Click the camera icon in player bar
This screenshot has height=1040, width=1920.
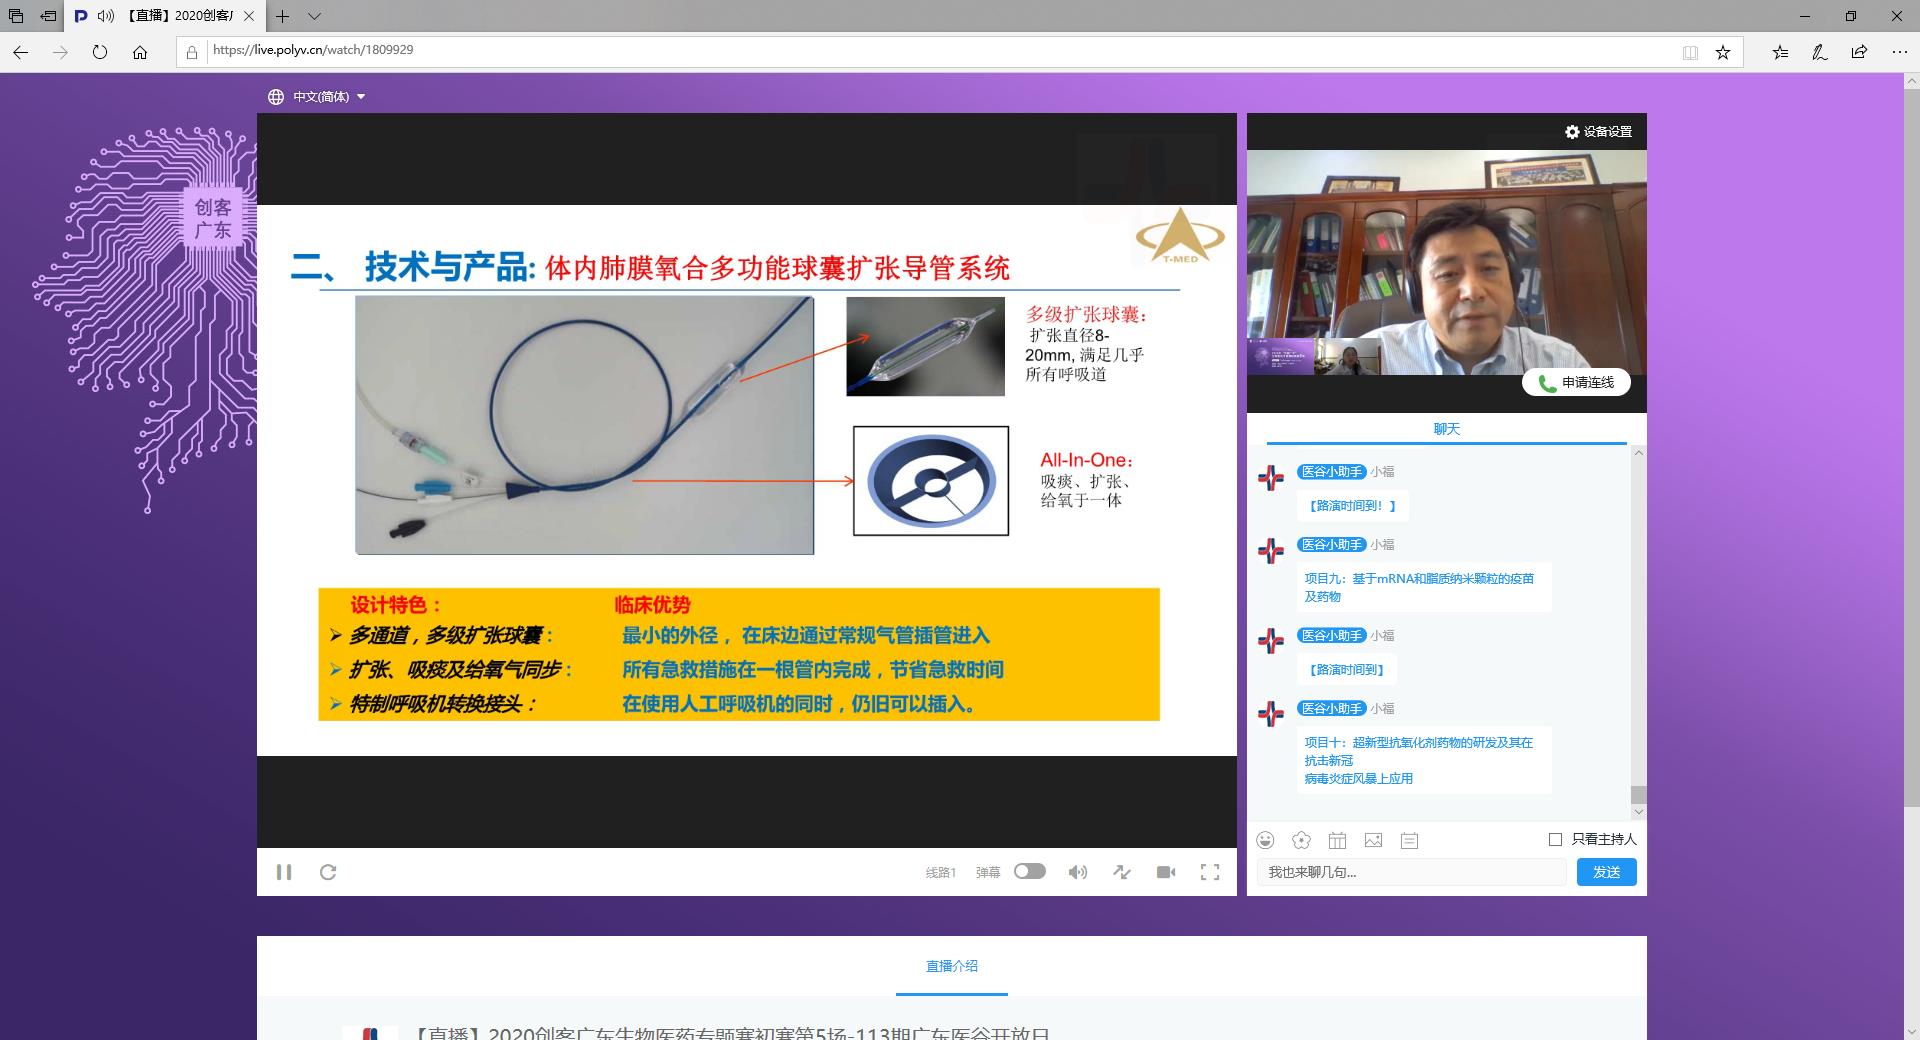(1166, 872)
